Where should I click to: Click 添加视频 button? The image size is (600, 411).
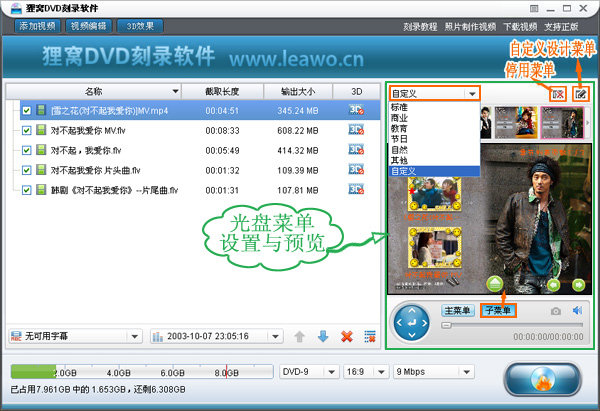click(x=38, y=26)
